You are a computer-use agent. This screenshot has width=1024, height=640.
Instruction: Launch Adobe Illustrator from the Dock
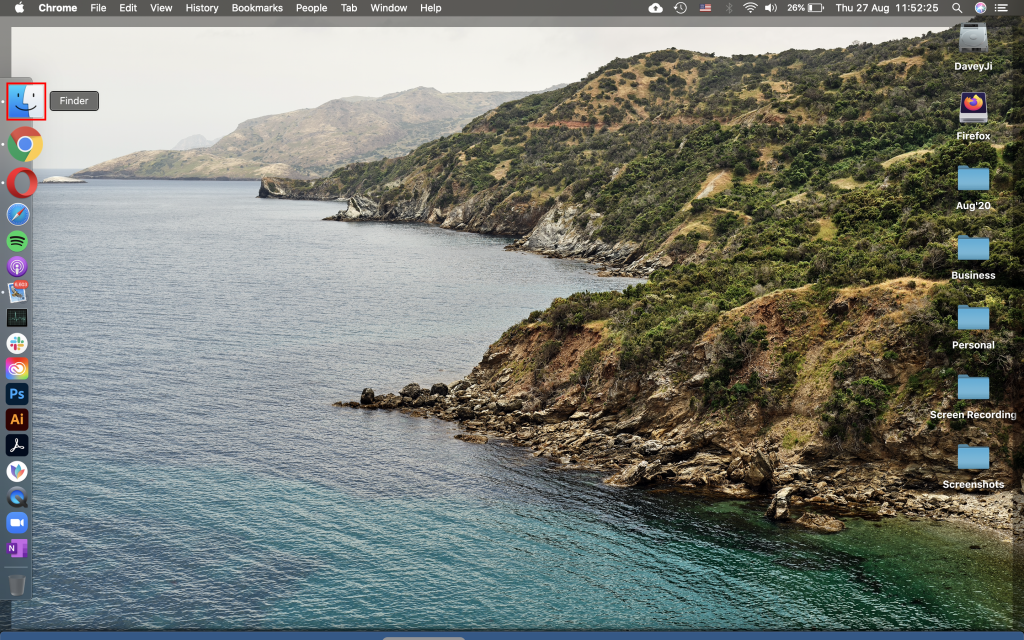coord(17,420)
